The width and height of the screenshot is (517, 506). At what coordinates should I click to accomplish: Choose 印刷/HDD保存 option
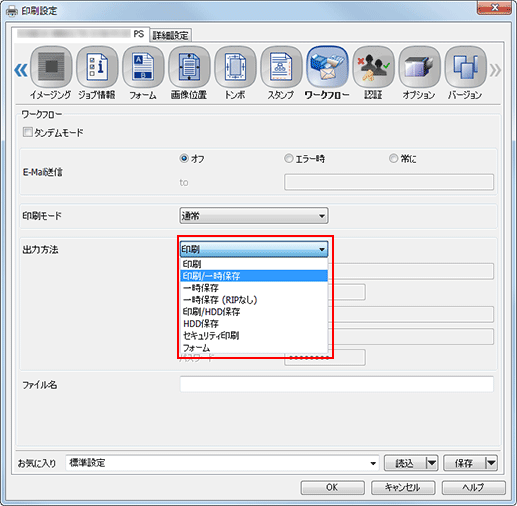[254, 312]
